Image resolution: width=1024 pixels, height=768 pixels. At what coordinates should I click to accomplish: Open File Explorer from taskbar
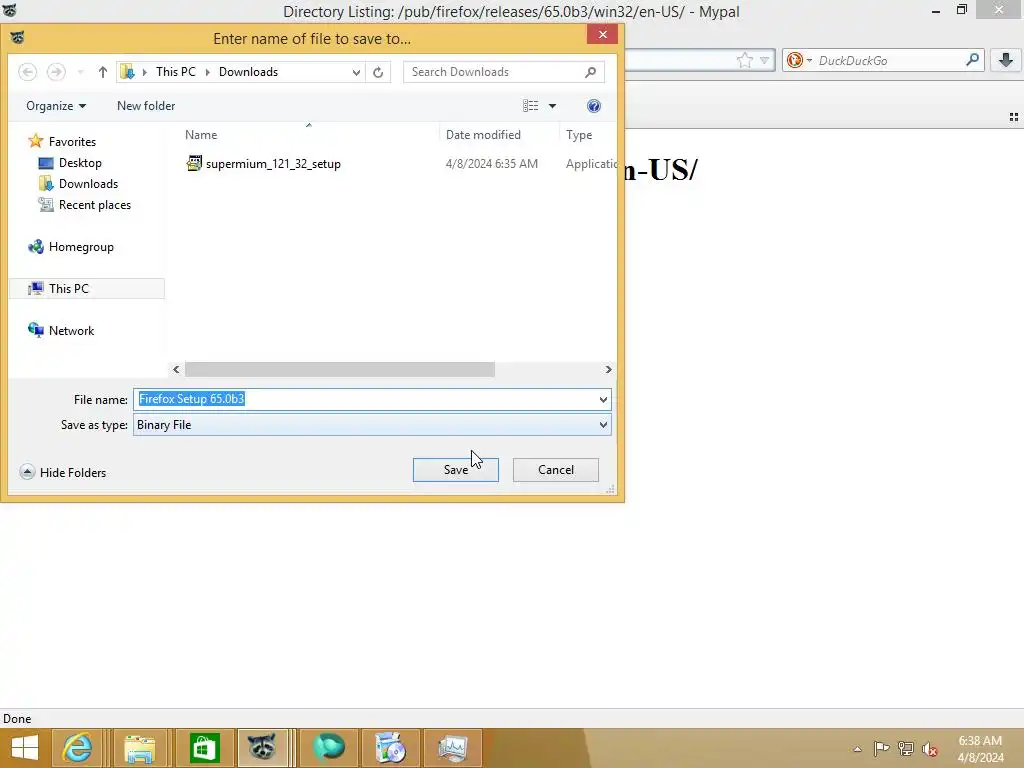(140, 748)
